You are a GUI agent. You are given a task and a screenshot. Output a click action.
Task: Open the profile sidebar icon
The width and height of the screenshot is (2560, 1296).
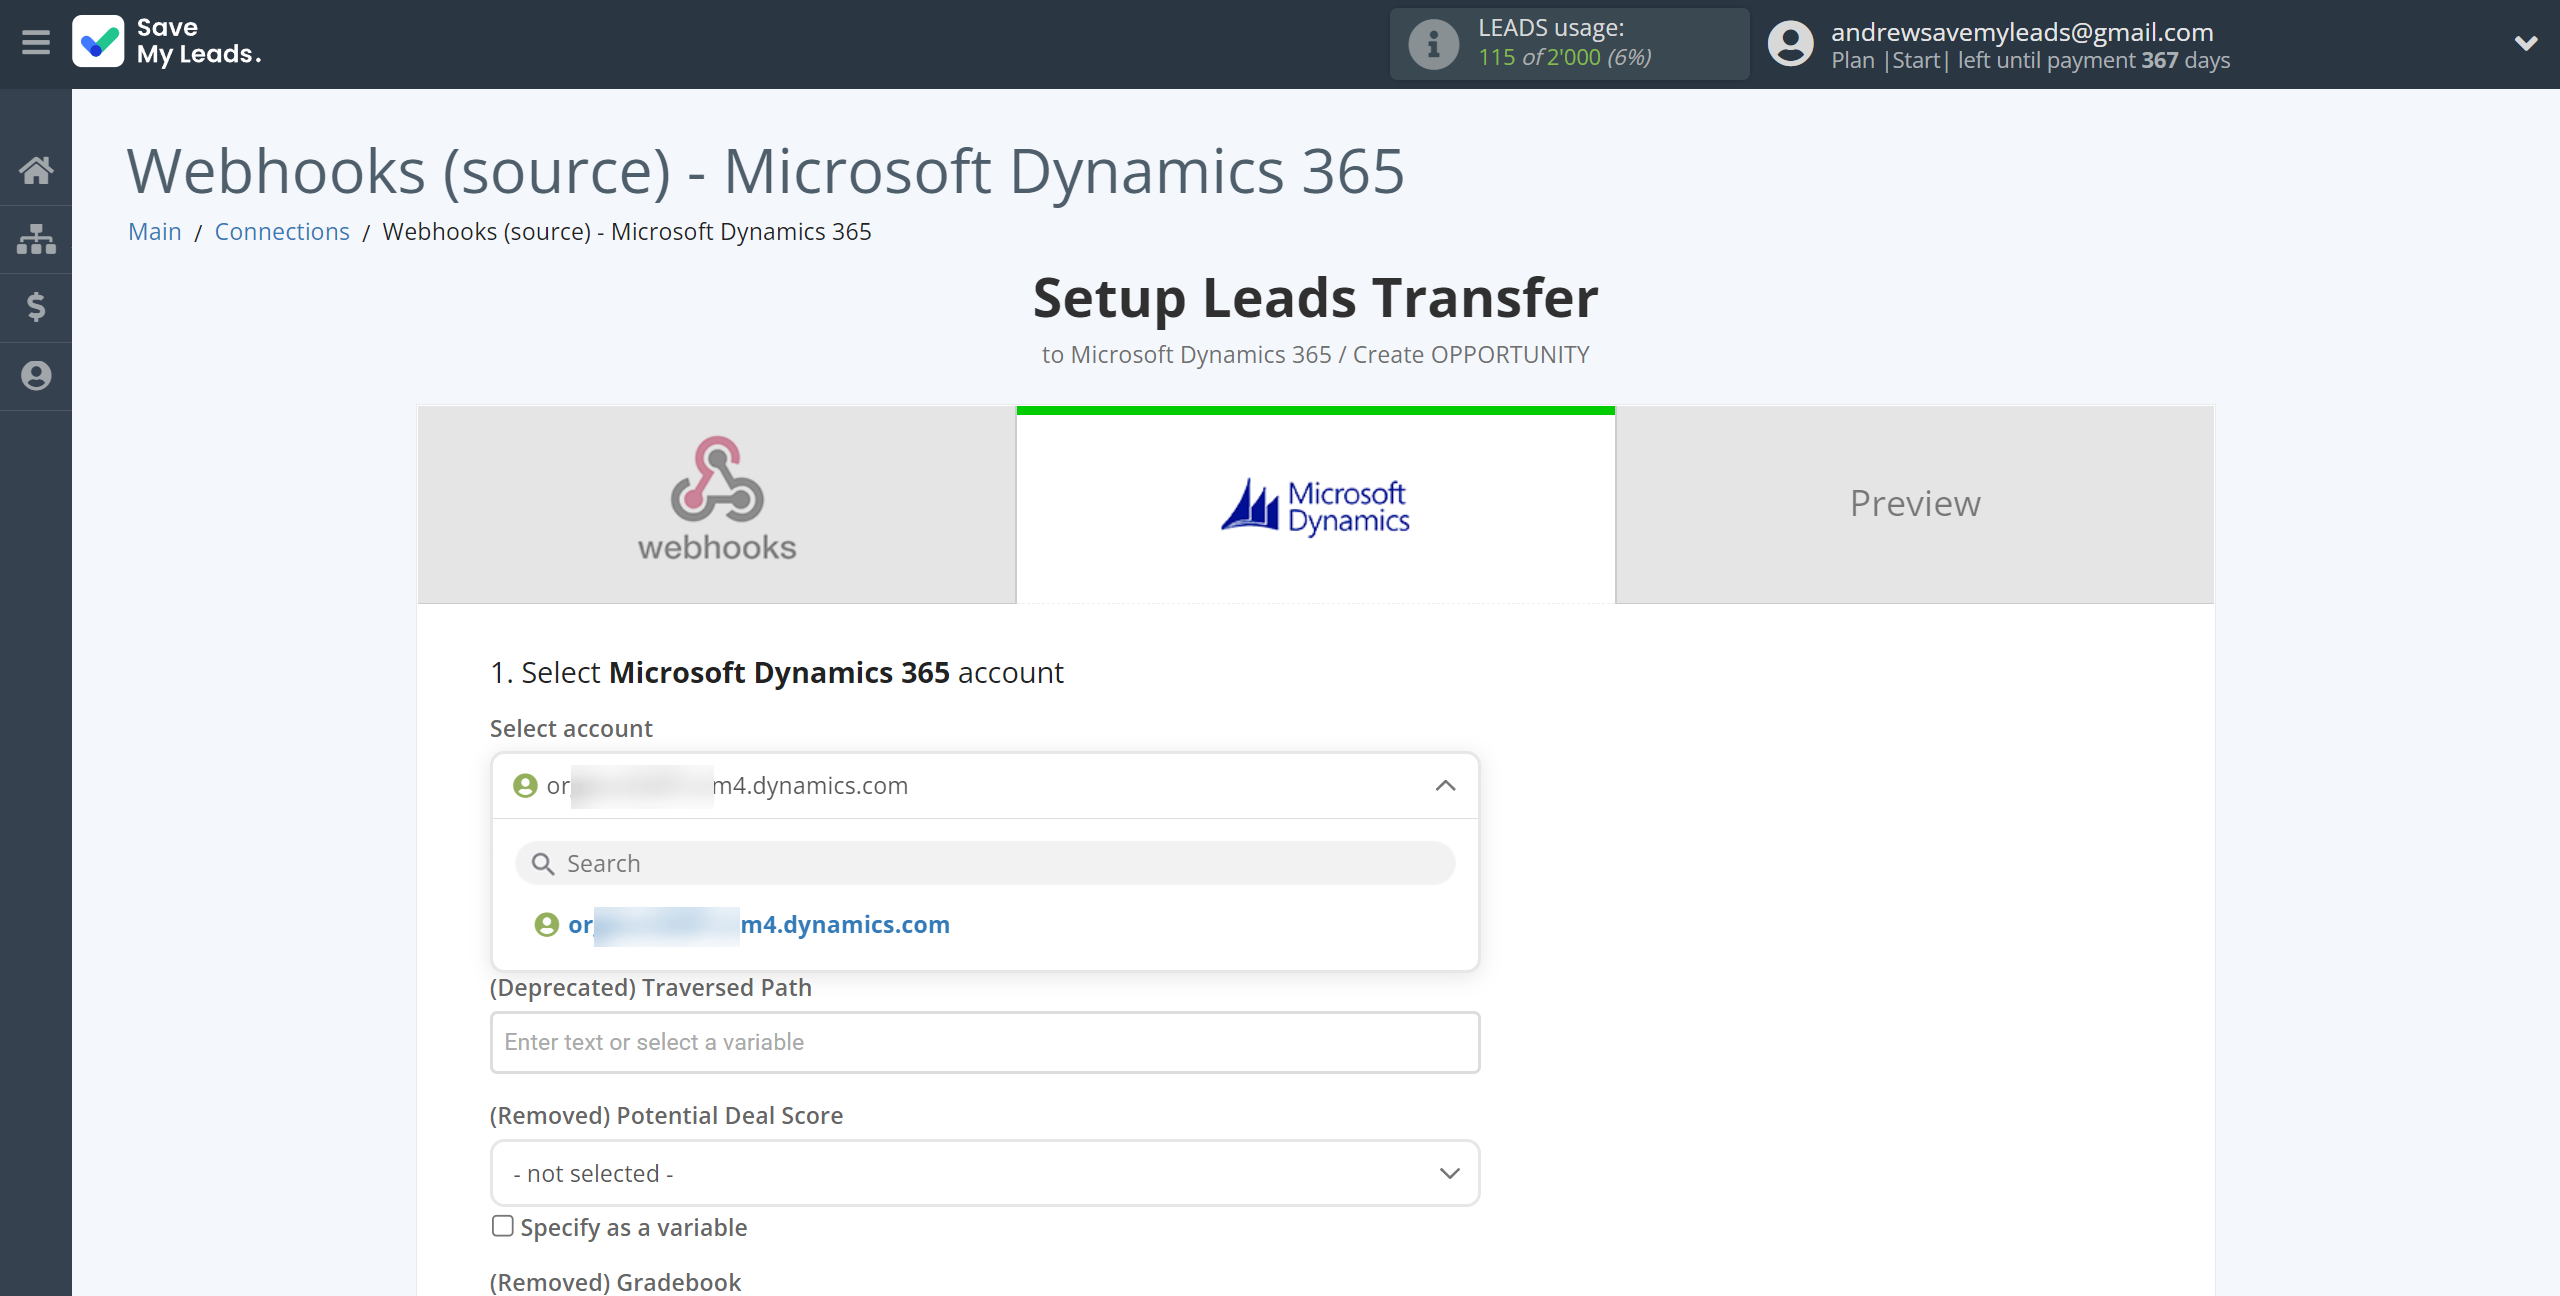(x=36, y=376)
